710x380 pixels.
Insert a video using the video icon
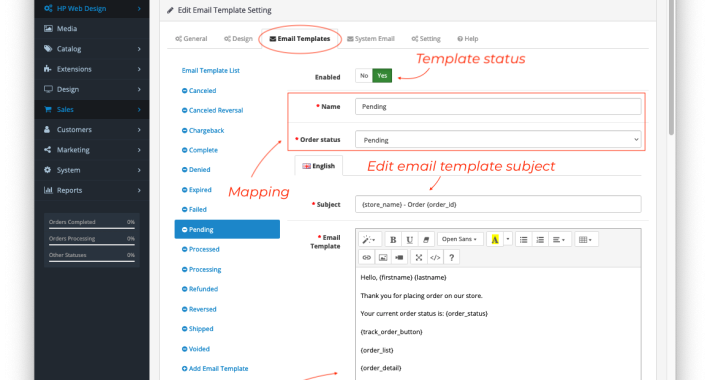[x=399, y=257]
